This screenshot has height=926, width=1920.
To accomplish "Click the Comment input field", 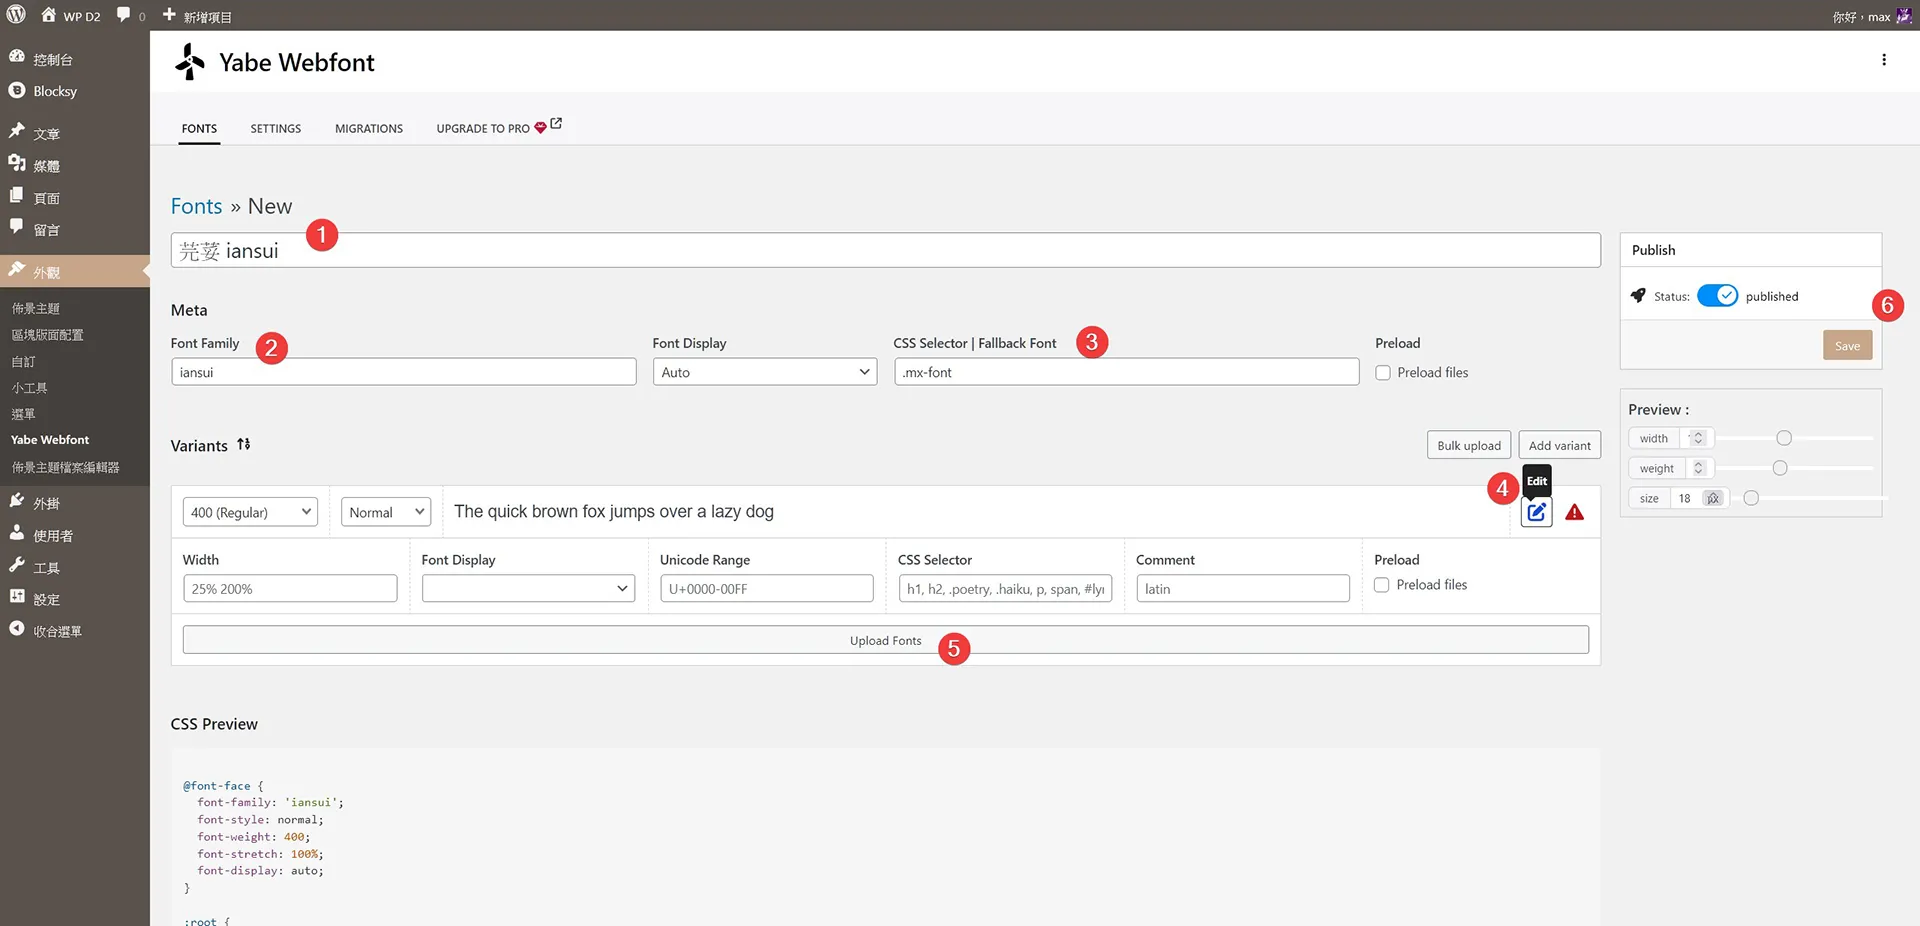I will click(1243, 589).
